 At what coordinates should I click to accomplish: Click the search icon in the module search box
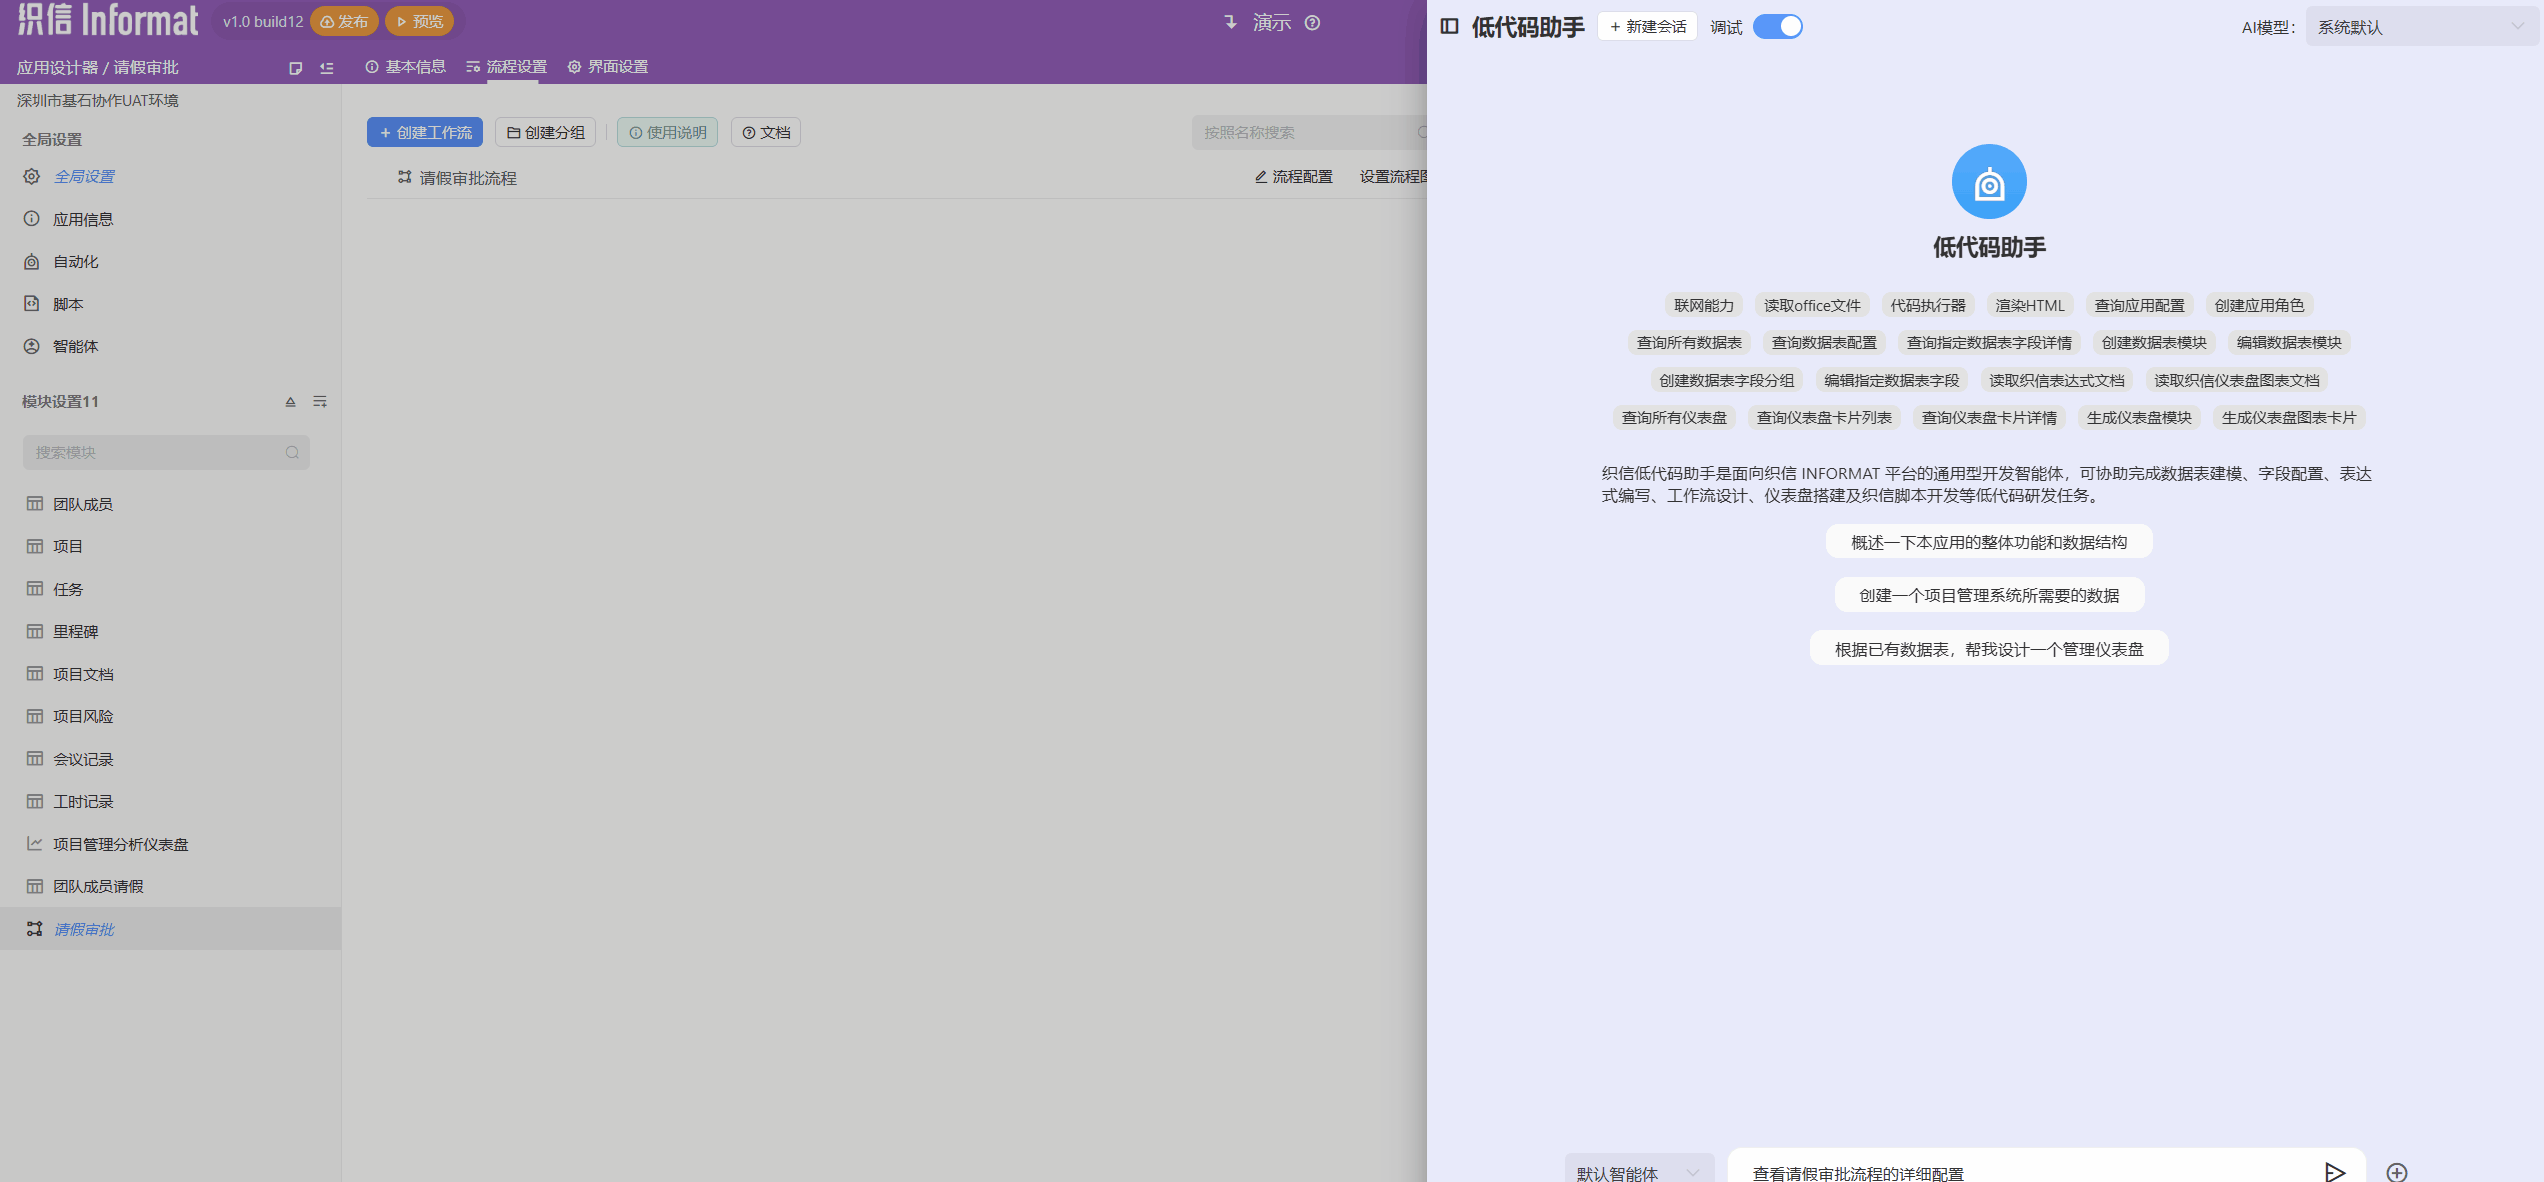click(x=292, y=452)
